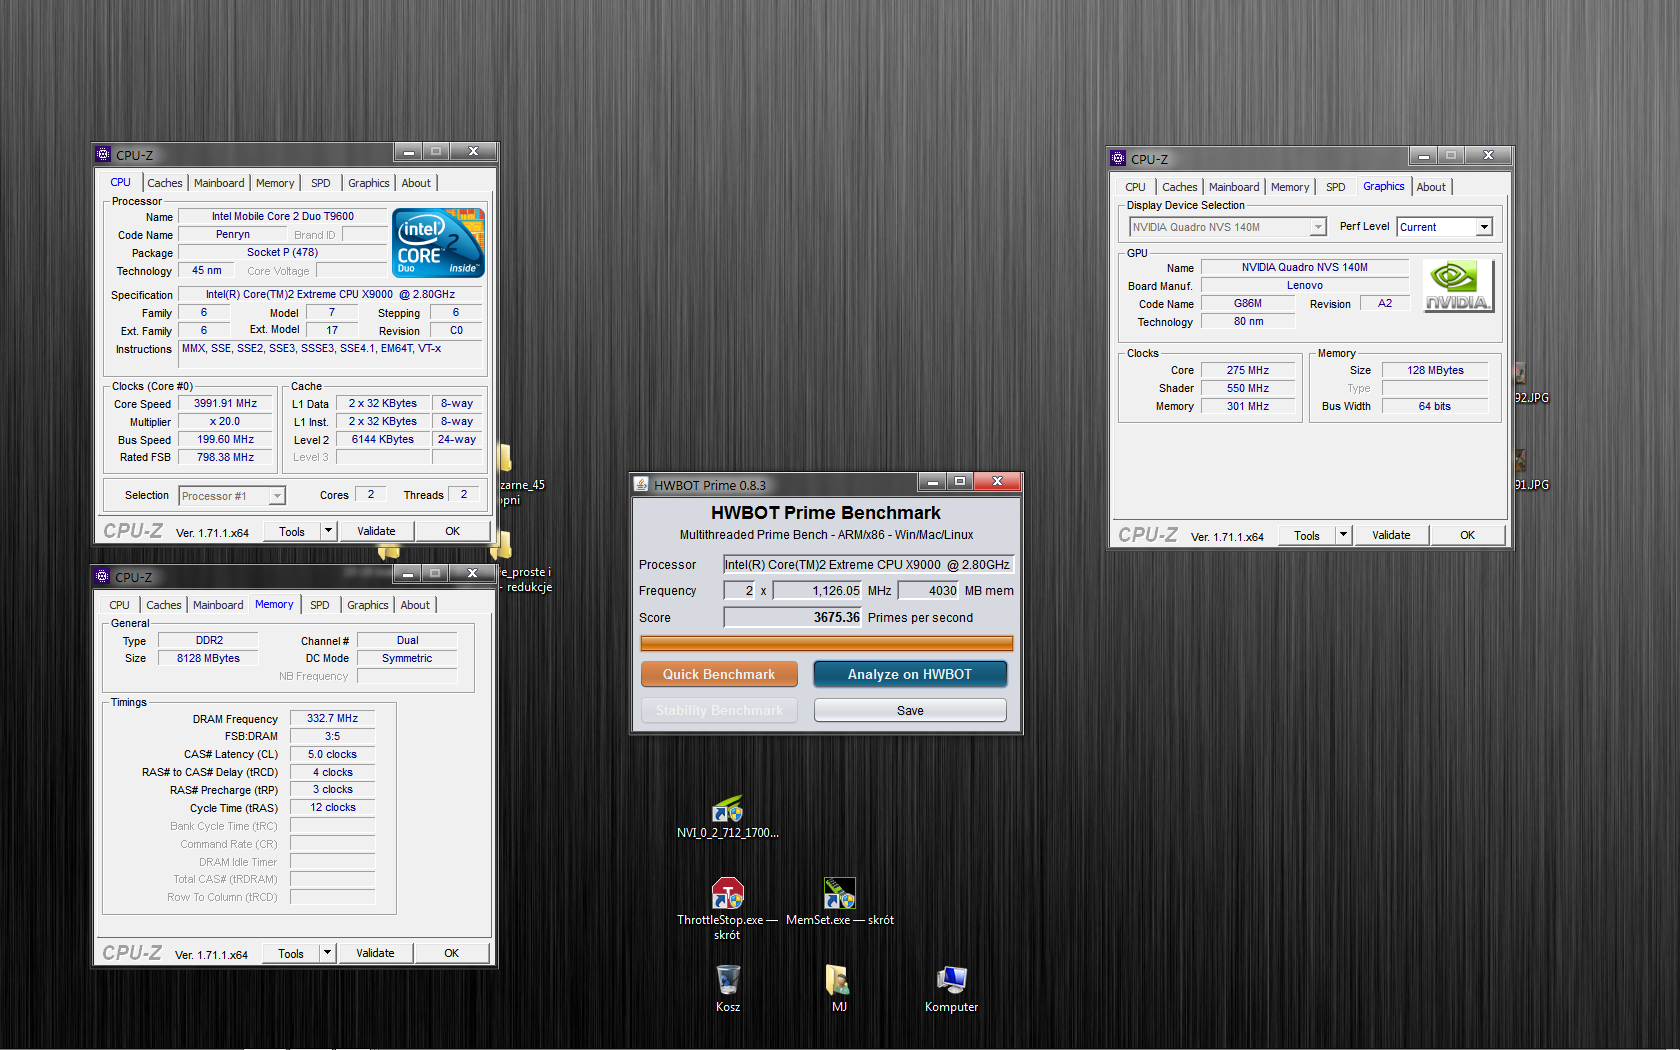Click GPU name NVIDIA Quadro NVS 140M
The width and height of the screenshot is (1680, 1050).
point(1305,267)
